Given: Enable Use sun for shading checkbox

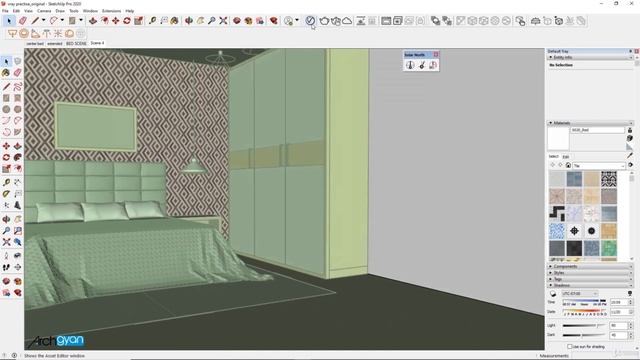Looking at the screenshot, I should click(570, 347).
